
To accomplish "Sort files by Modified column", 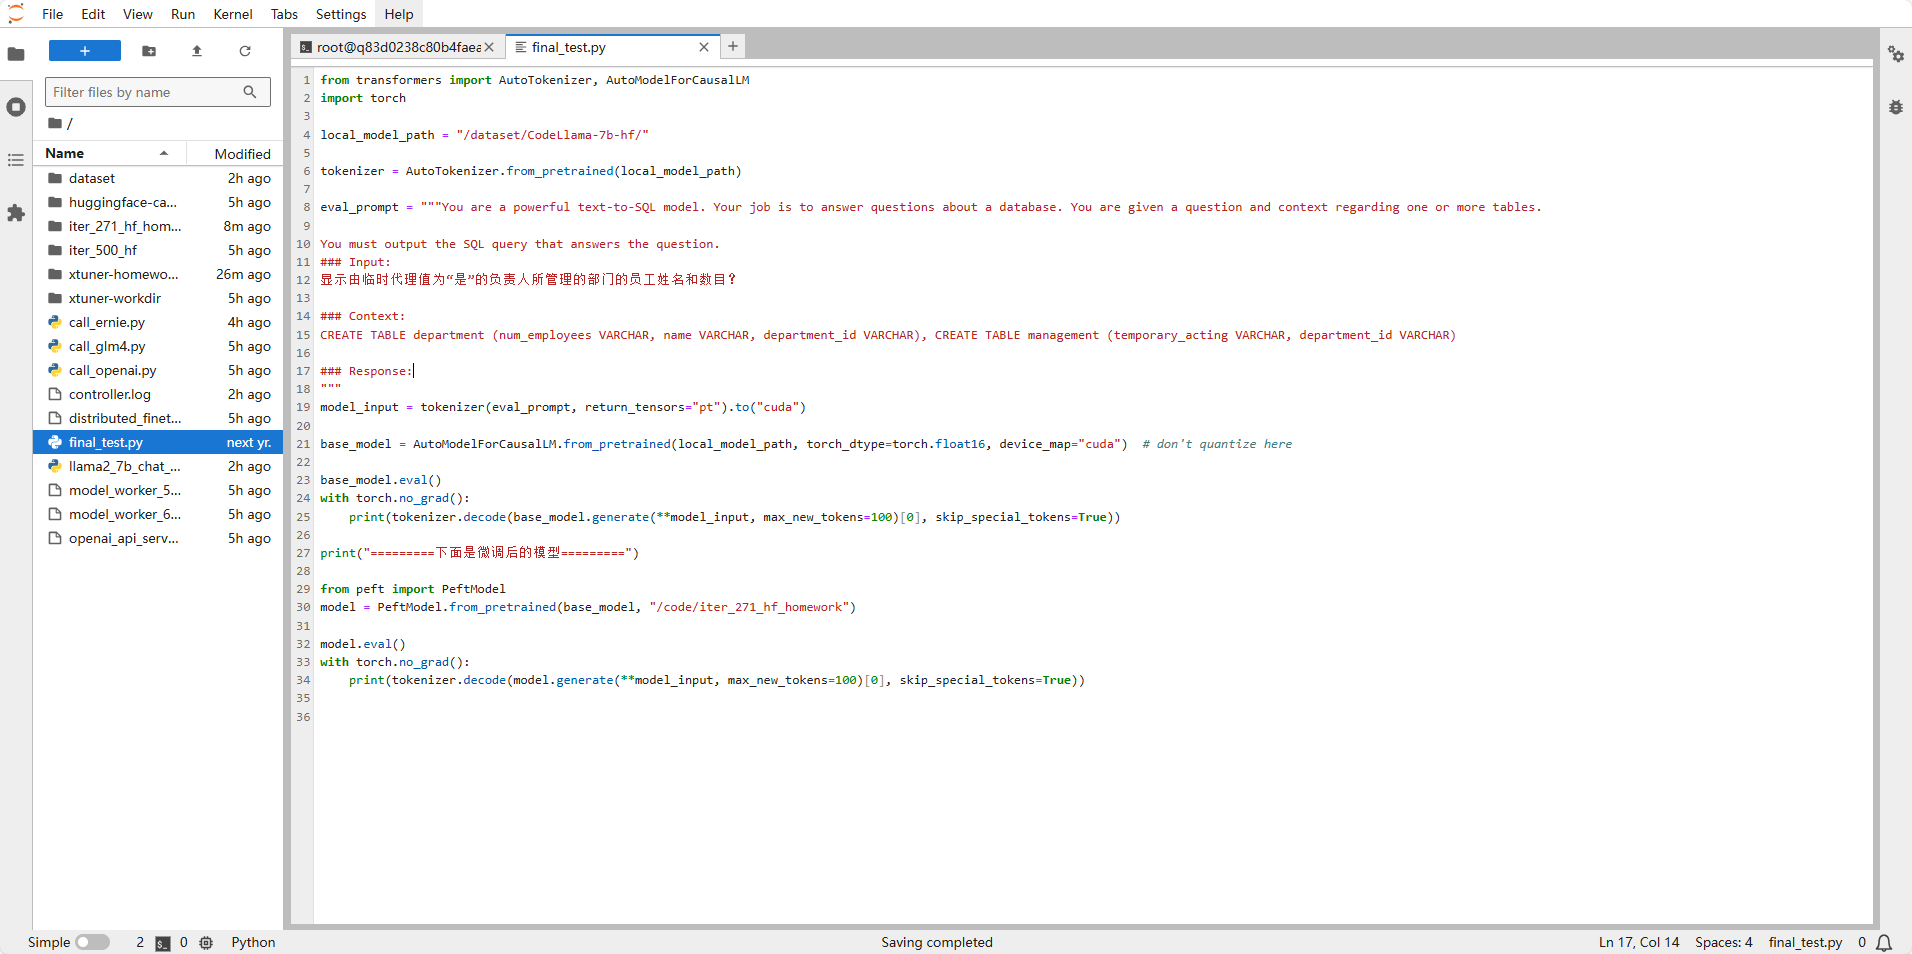I will pyautogui.click(x=242, y=154).
